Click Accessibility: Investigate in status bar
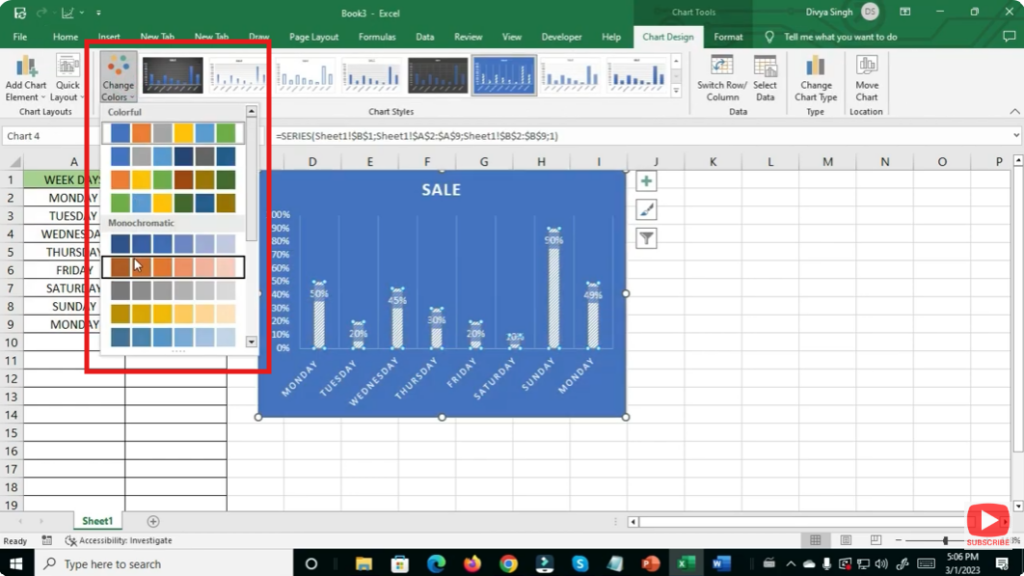This screenshot has height=576, width=1024. [118, 541]
